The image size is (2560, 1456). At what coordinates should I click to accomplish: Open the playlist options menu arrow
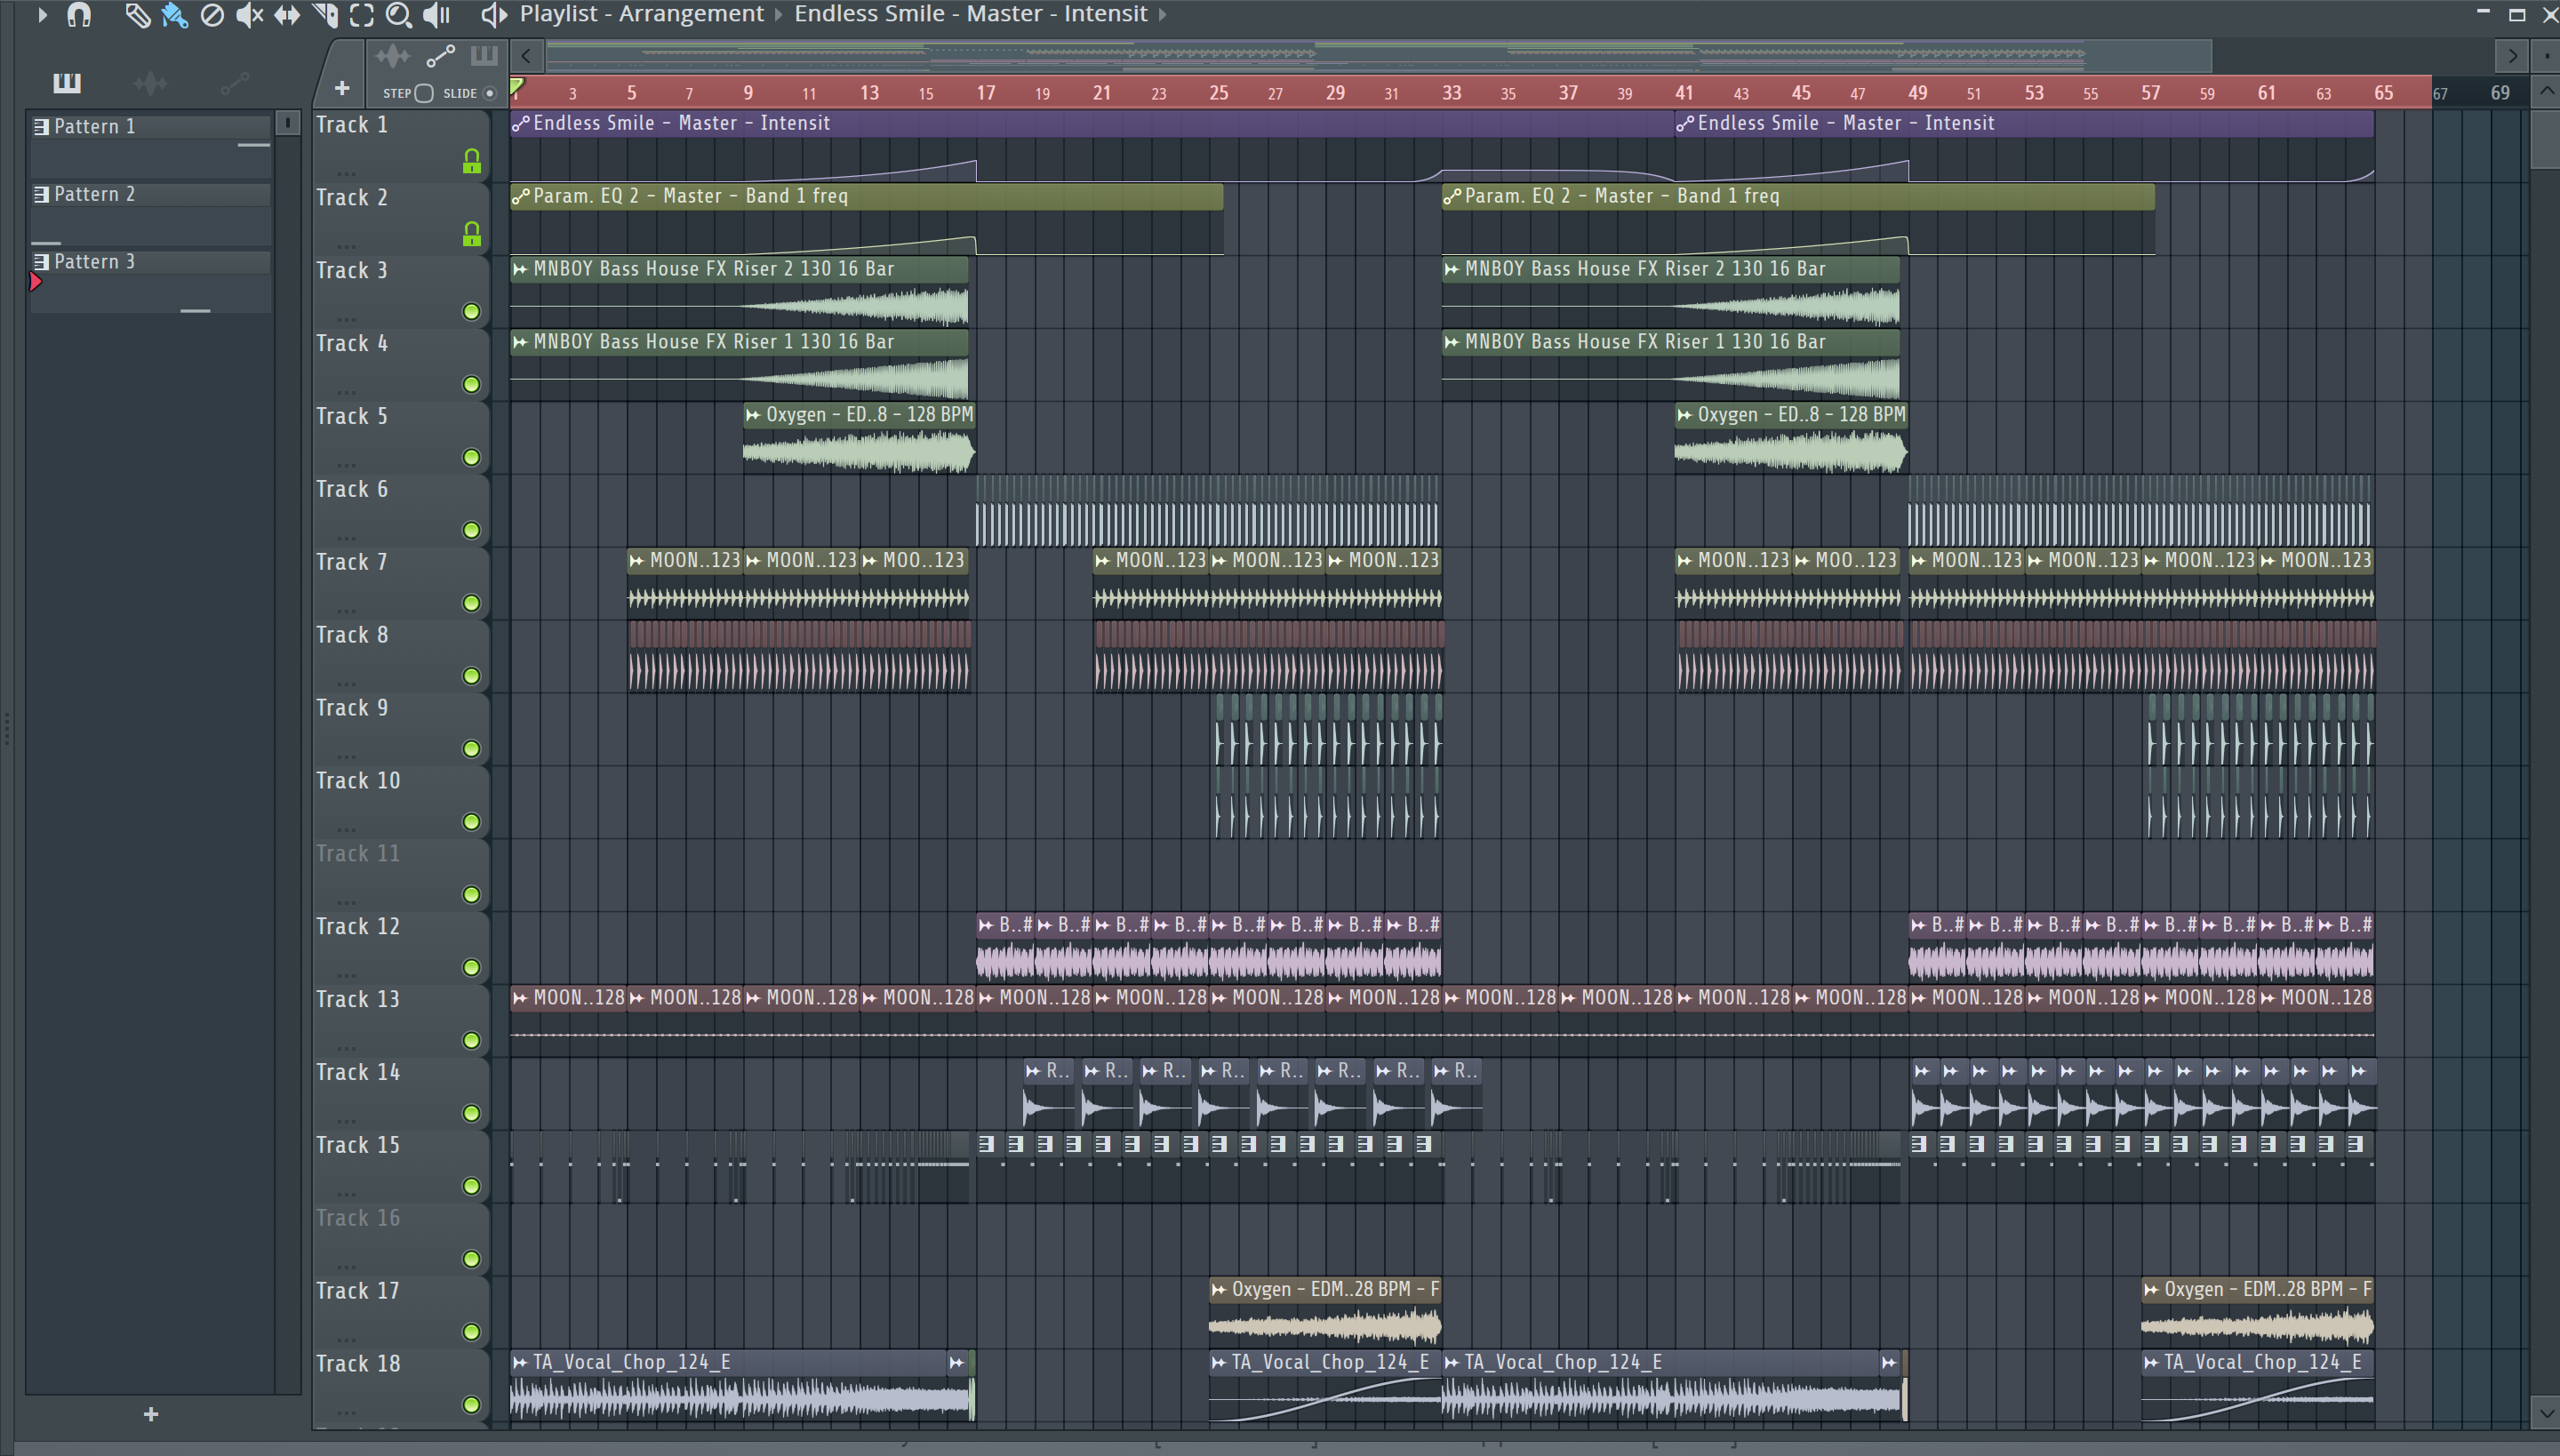(42, 15)
